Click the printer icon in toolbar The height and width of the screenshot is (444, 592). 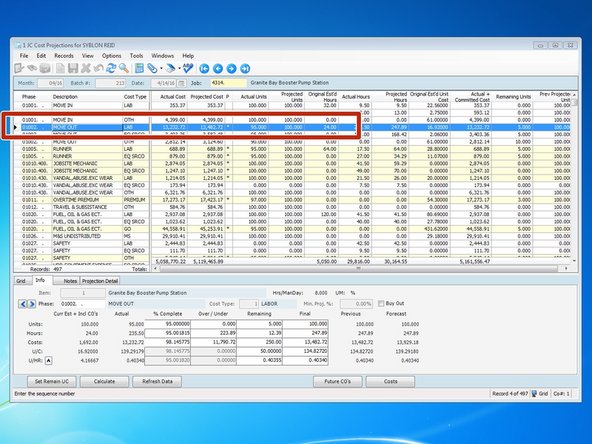tap(45, 68)
